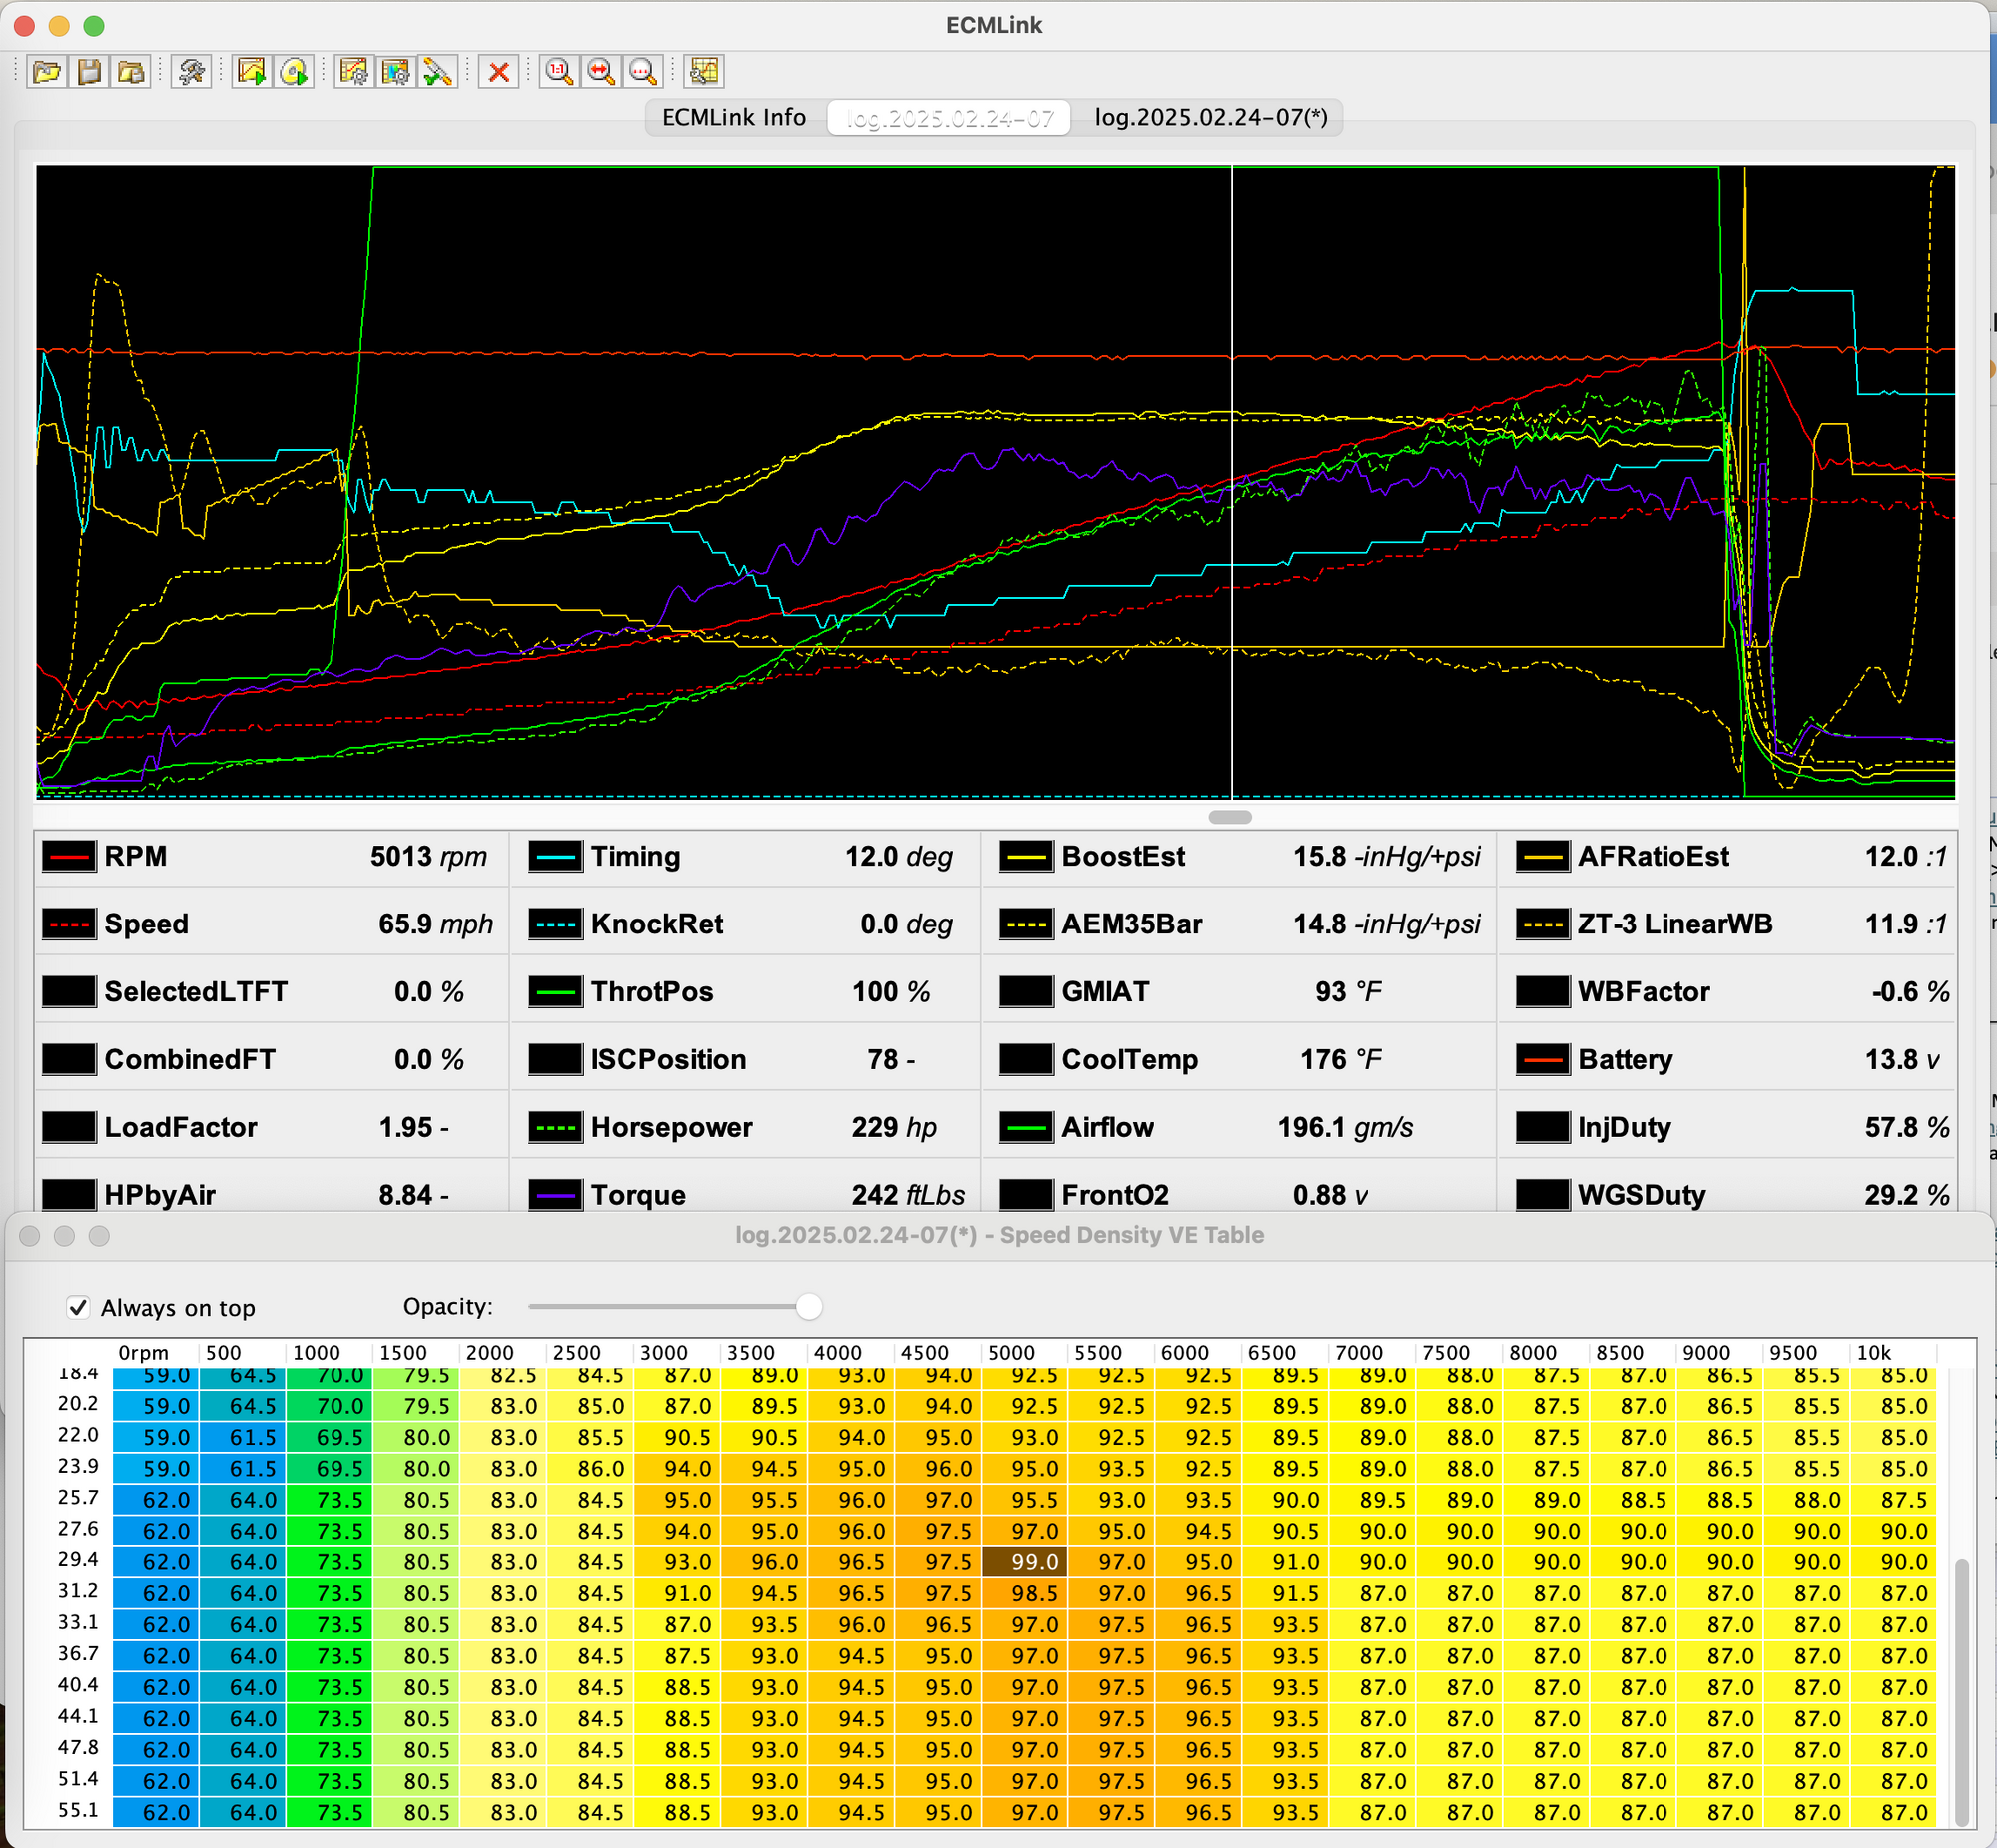
Task: Click the grid chart with wrench icon
Action: tap(704, 71)
